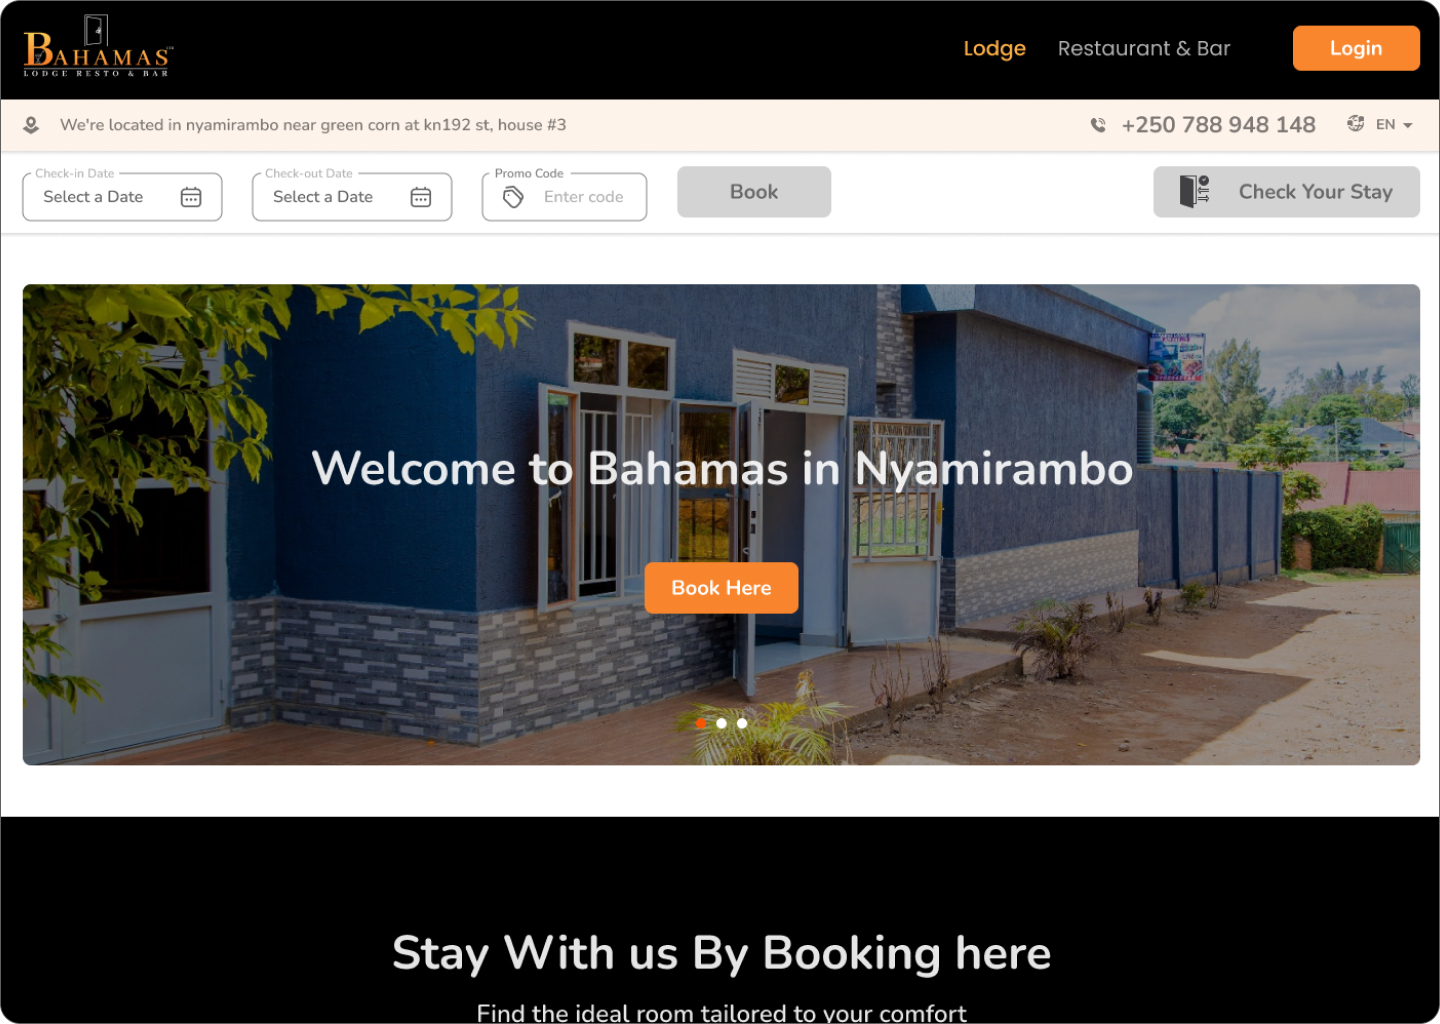Open the Check-out Date picker field

352,196
